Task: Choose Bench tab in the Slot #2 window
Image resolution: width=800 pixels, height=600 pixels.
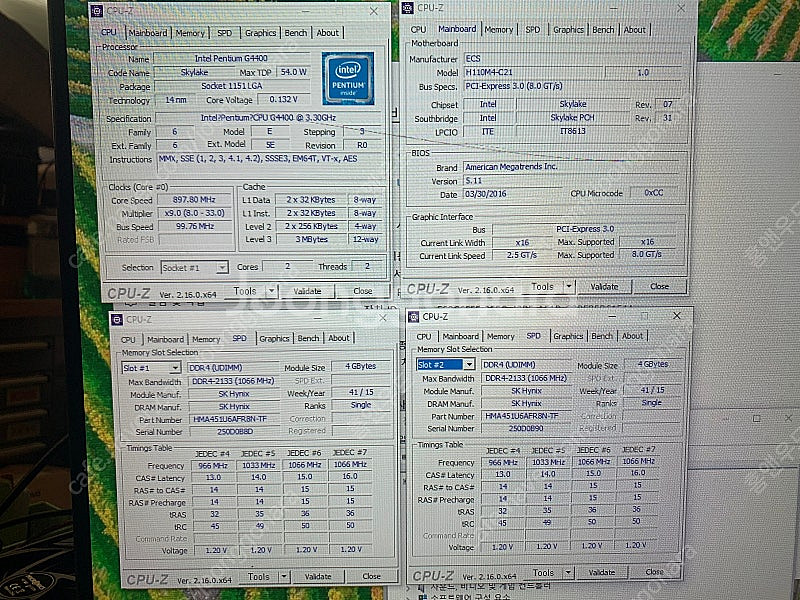Action: point(602,336)
